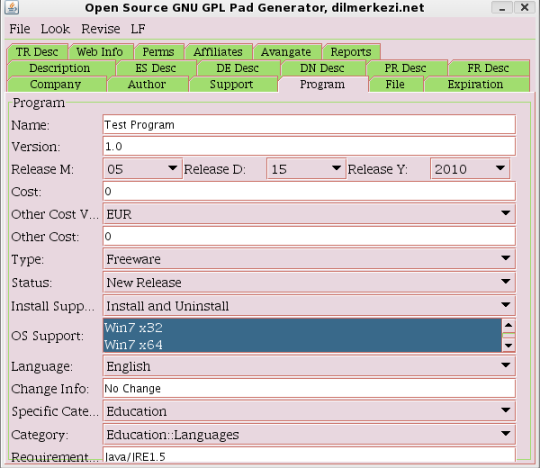
Task: Open the Install Support dropdown
Action: [x=309, y=305]
